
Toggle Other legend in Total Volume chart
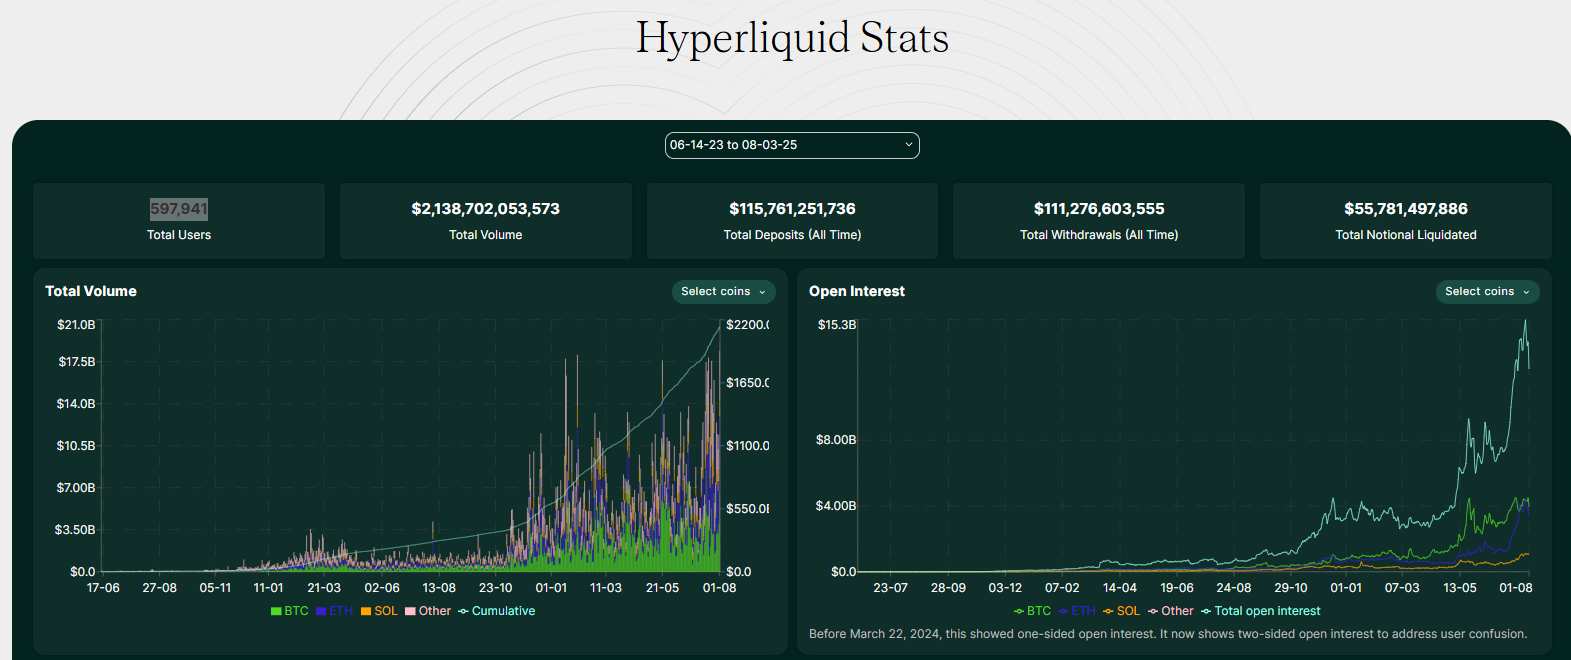(x=428, y=611)
